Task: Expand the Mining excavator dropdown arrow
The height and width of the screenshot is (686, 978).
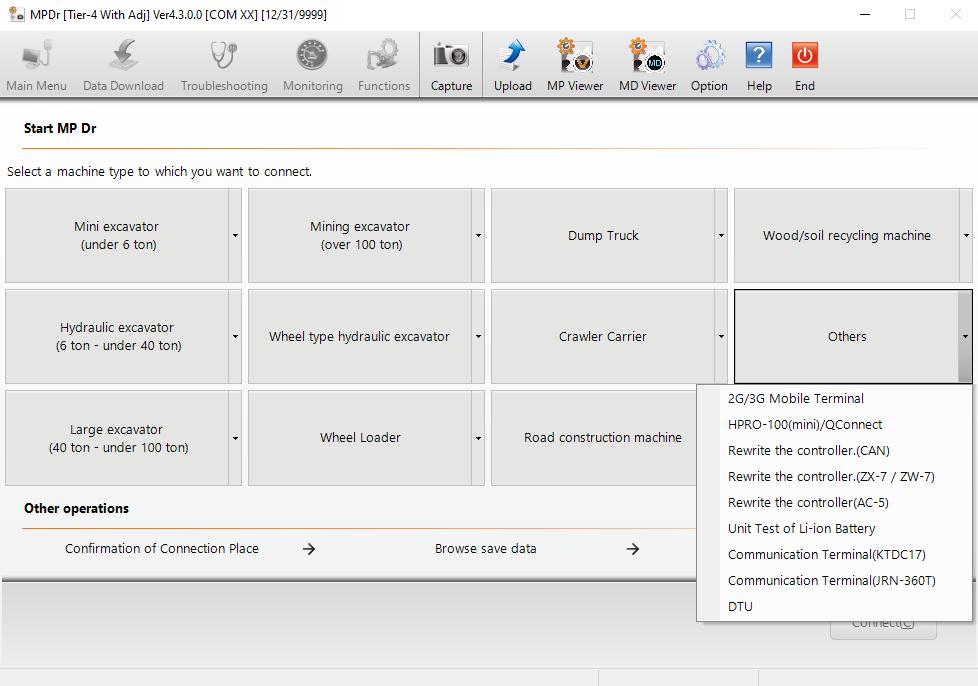Action: coord(478,236)
